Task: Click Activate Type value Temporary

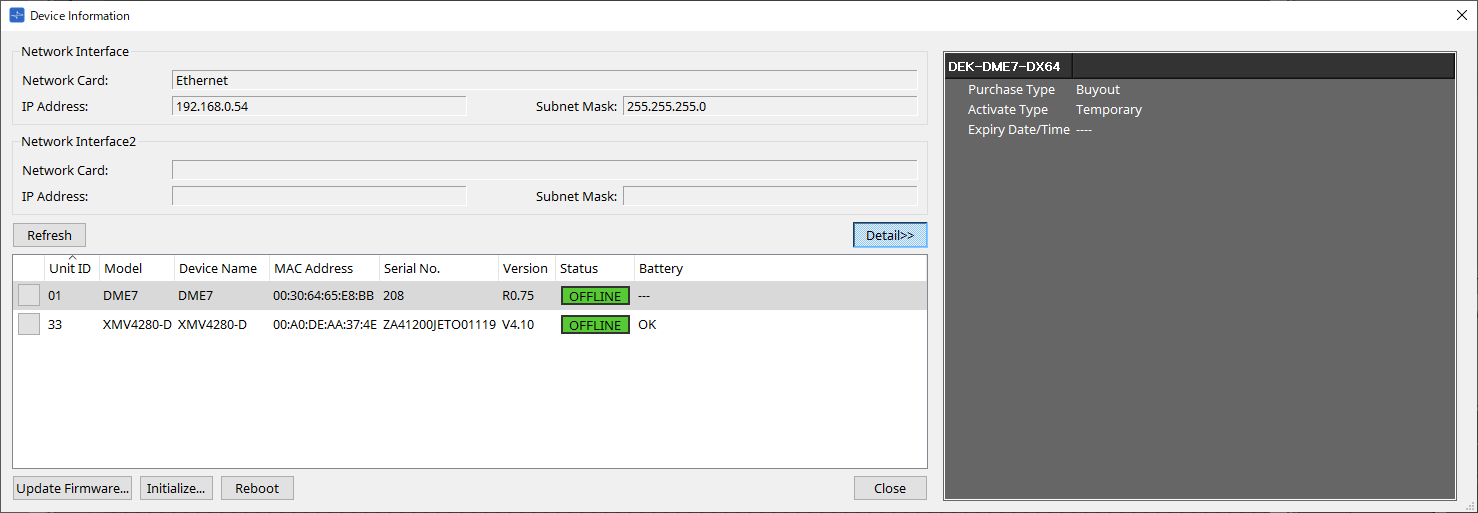Action: tap(1109, 110)
